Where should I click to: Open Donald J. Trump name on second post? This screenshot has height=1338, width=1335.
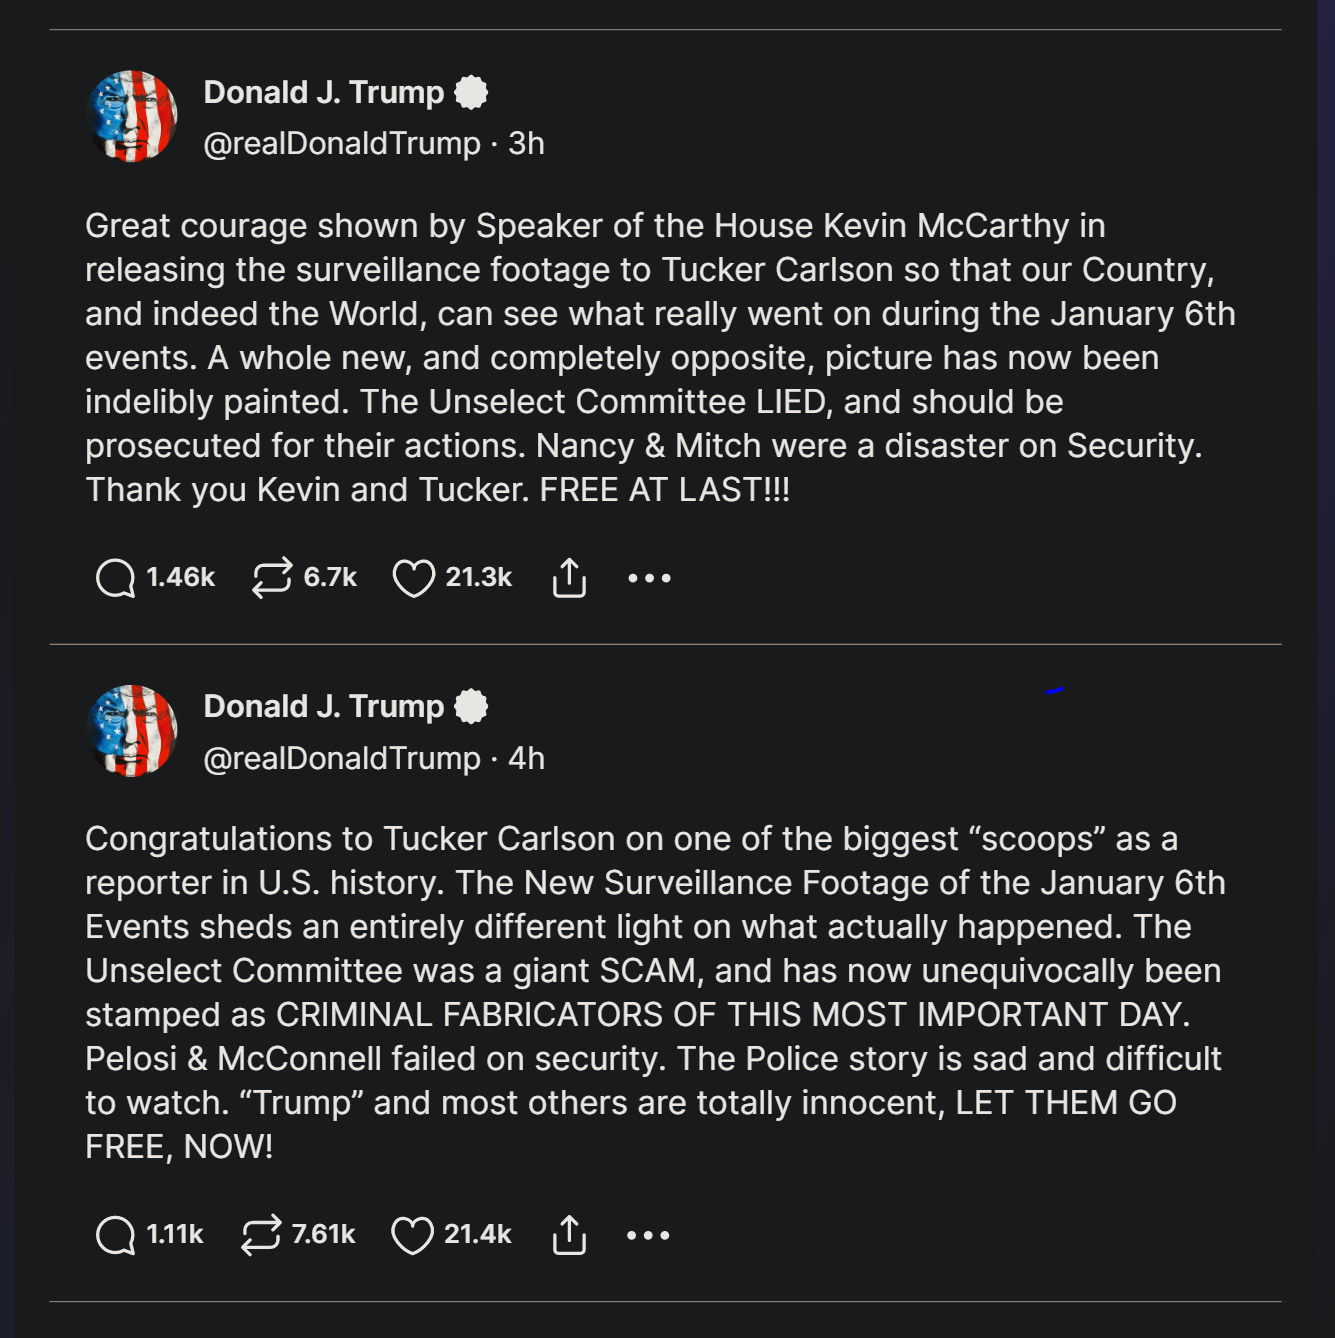[323, 706]
